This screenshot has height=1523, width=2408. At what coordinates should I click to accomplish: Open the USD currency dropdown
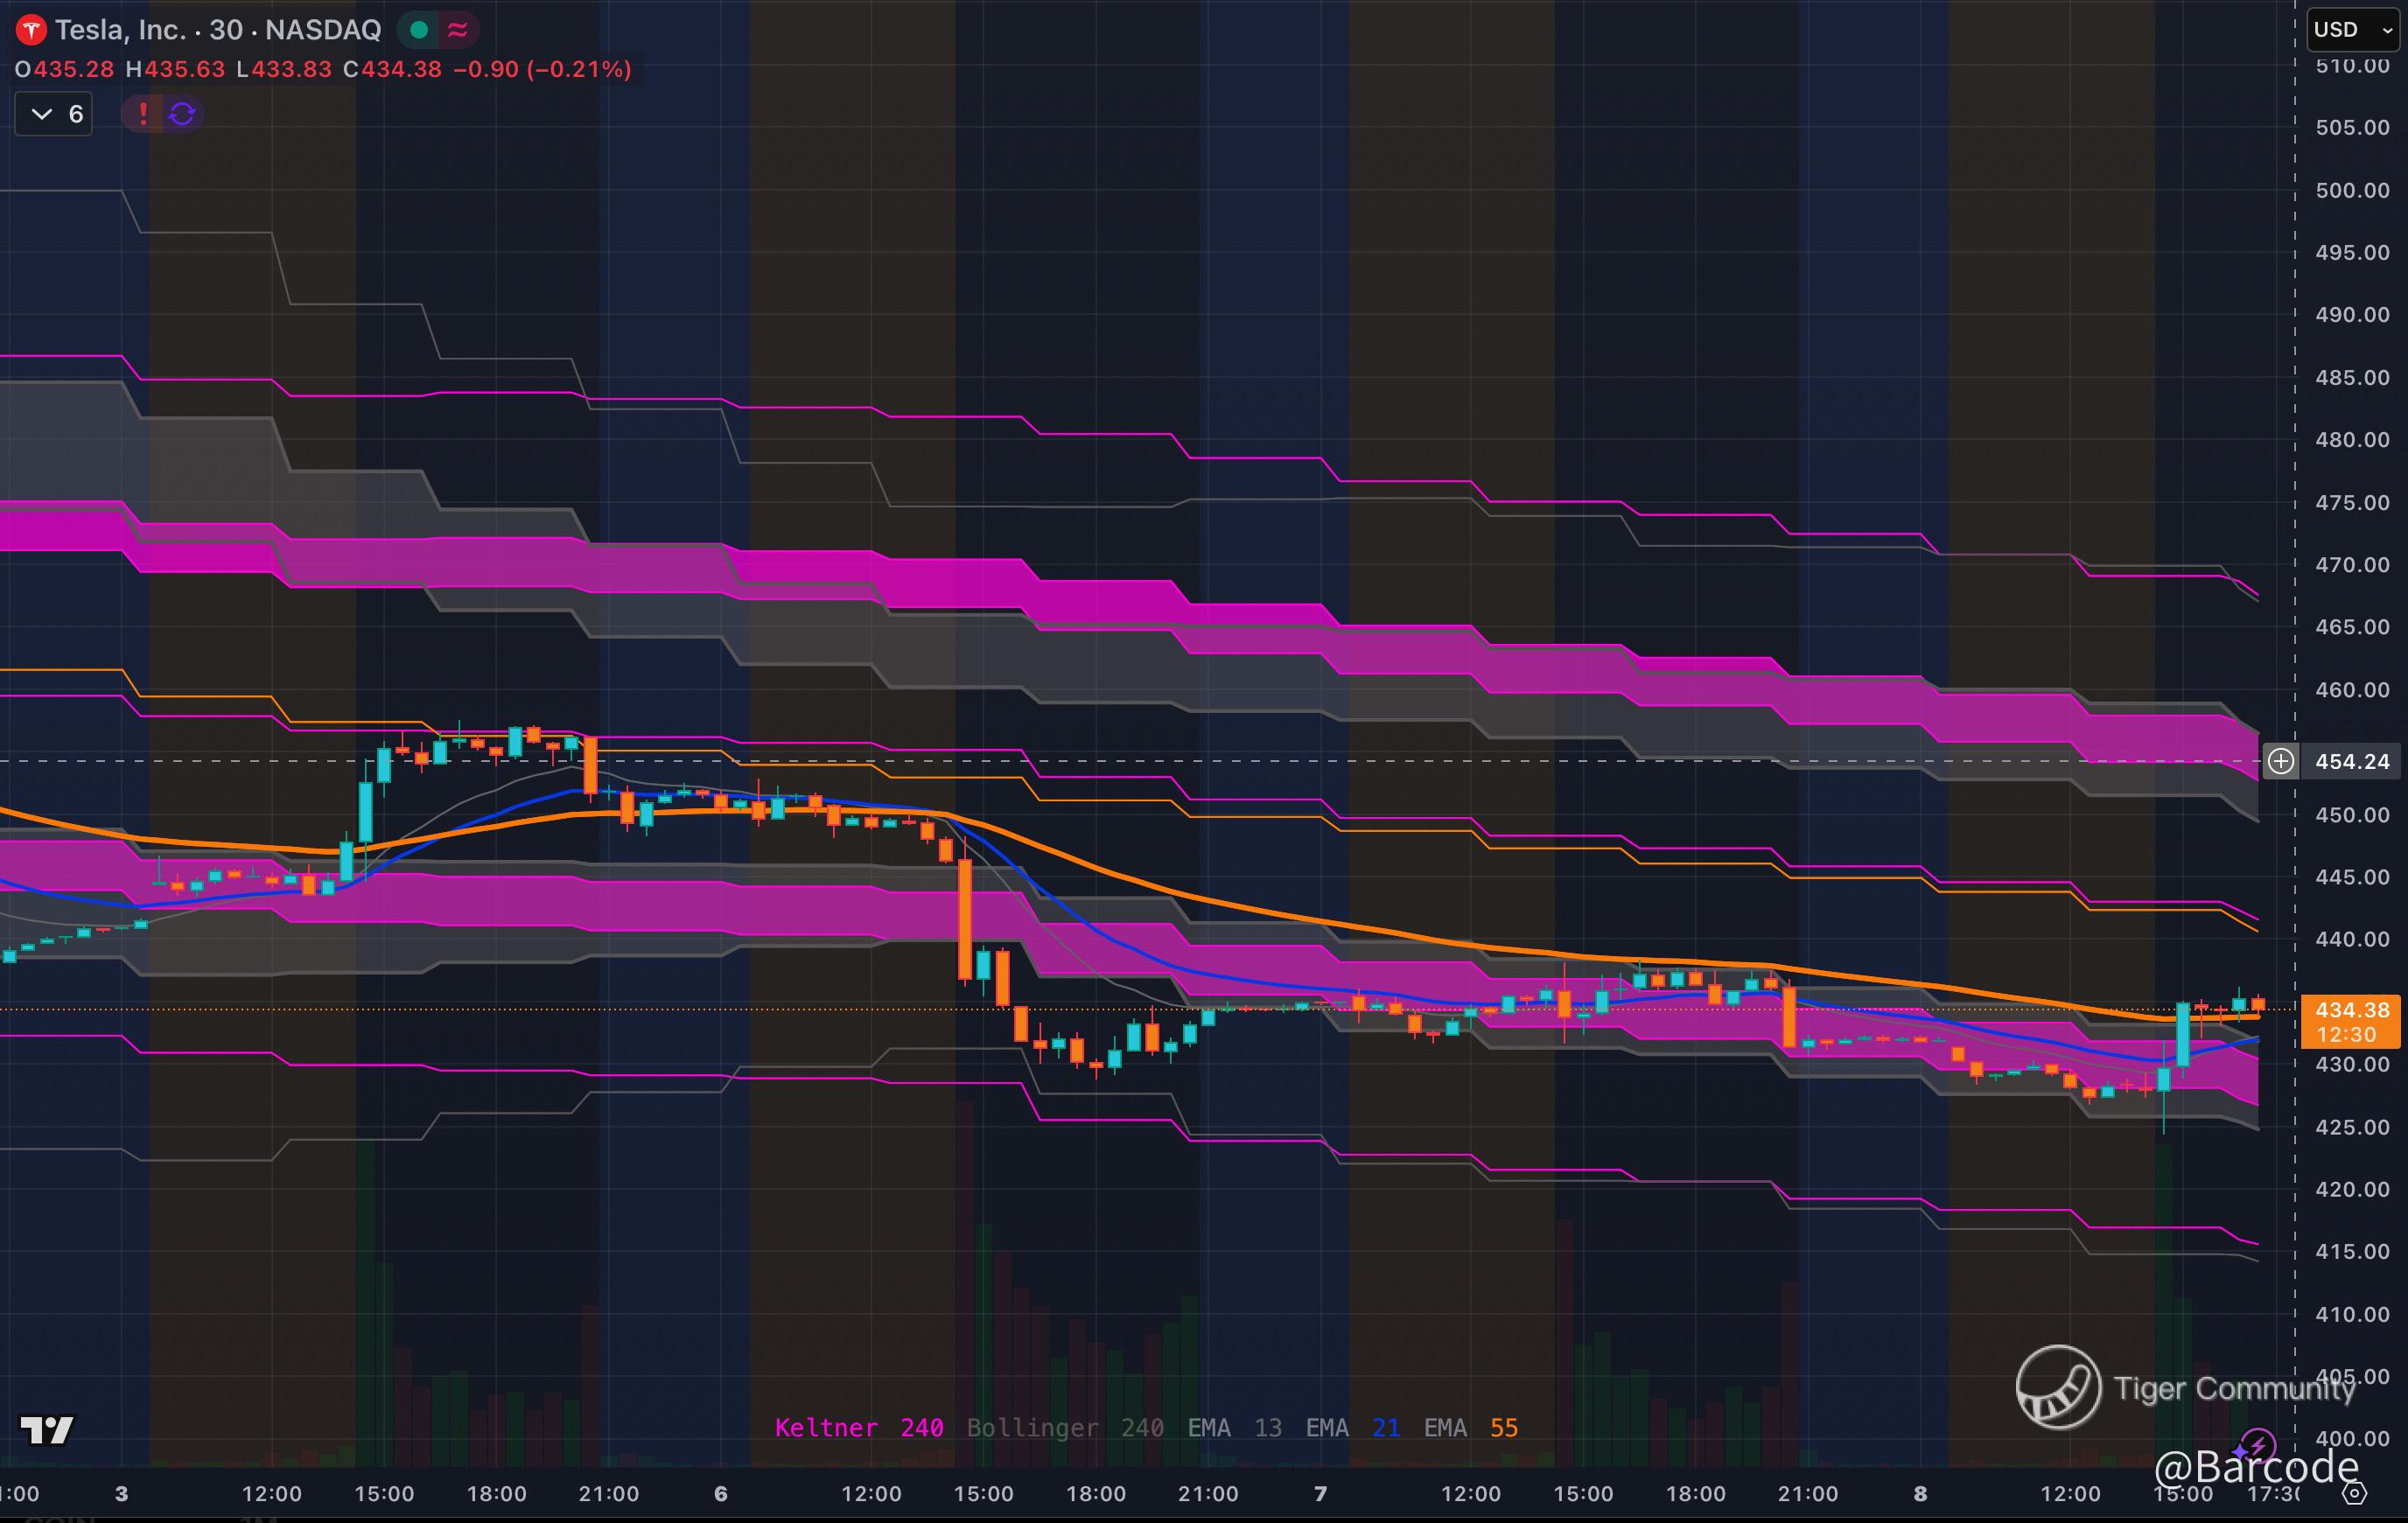(2352, 30)
